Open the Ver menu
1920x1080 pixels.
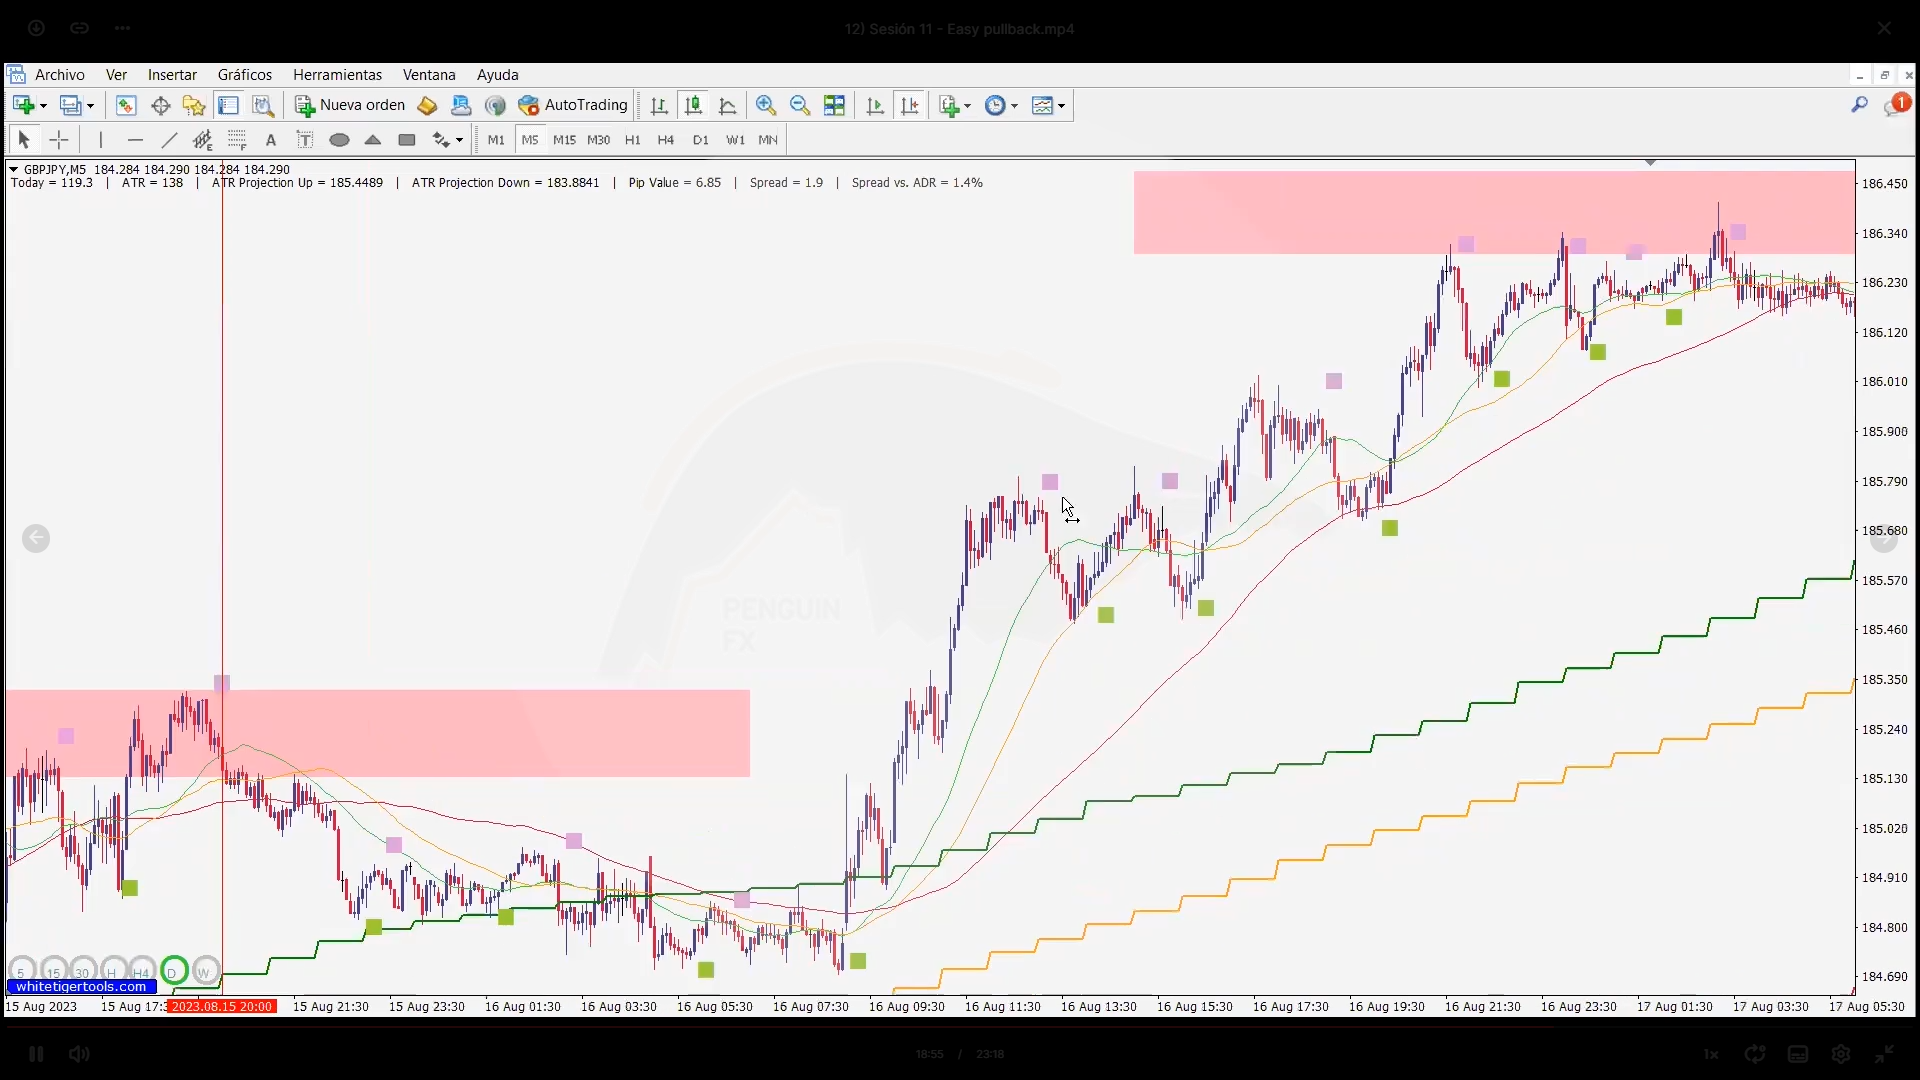pos(116,75)
